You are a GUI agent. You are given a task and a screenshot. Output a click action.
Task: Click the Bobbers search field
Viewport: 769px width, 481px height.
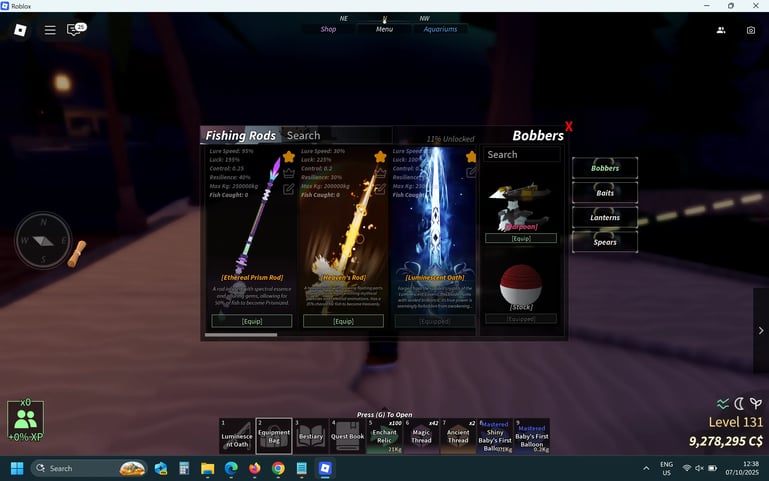[x=521, y=155]
